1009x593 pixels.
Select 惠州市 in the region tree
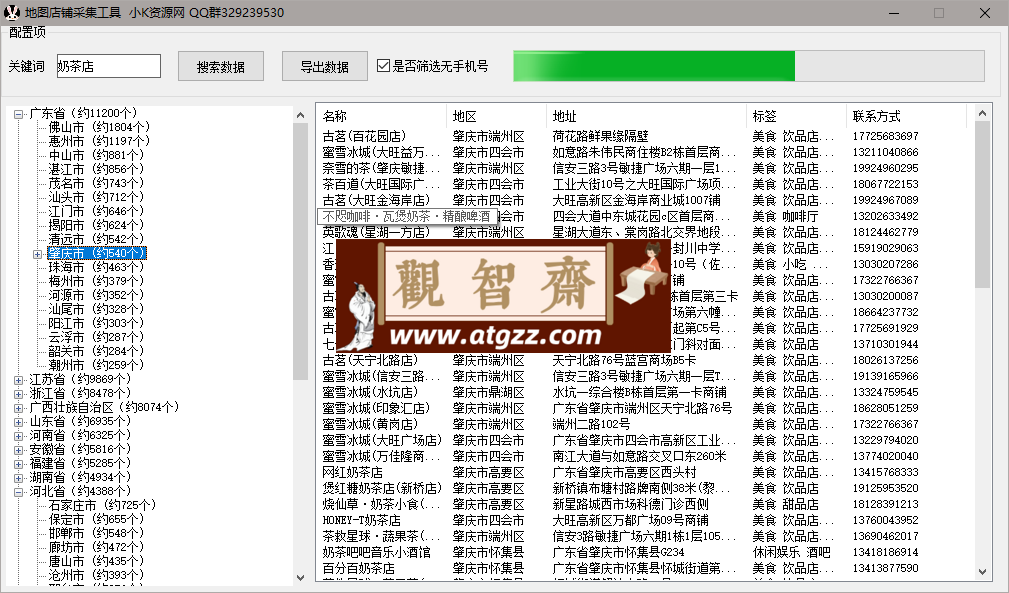click(x=99, y=141)
